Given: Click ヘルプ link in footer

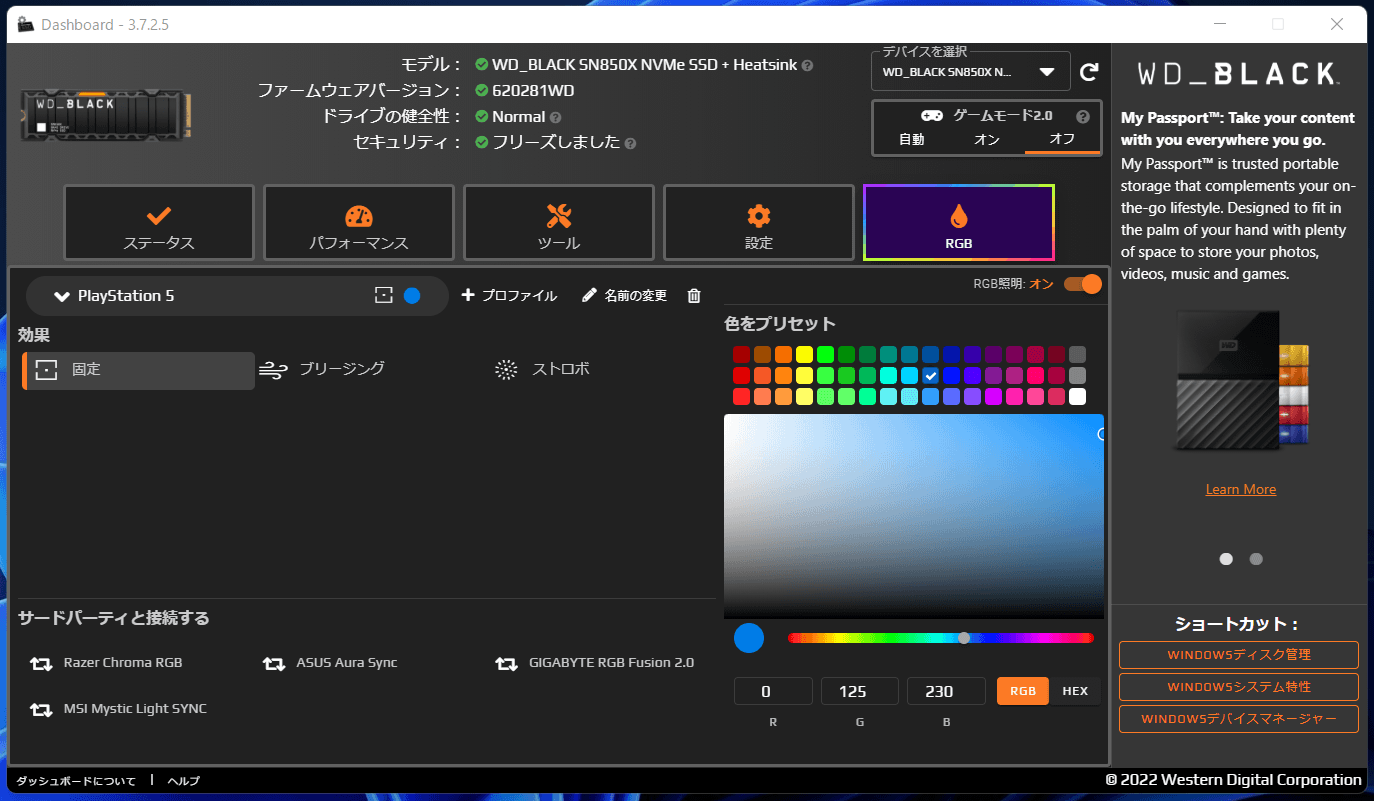Looking at the screenshot, I should tap(184, 781).
